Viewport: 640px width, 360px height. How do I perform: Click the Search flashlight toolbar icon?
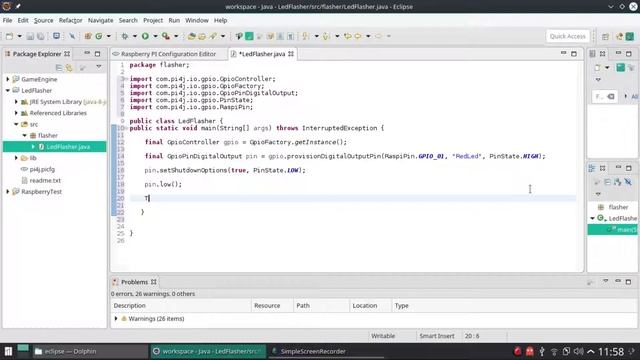213,36
